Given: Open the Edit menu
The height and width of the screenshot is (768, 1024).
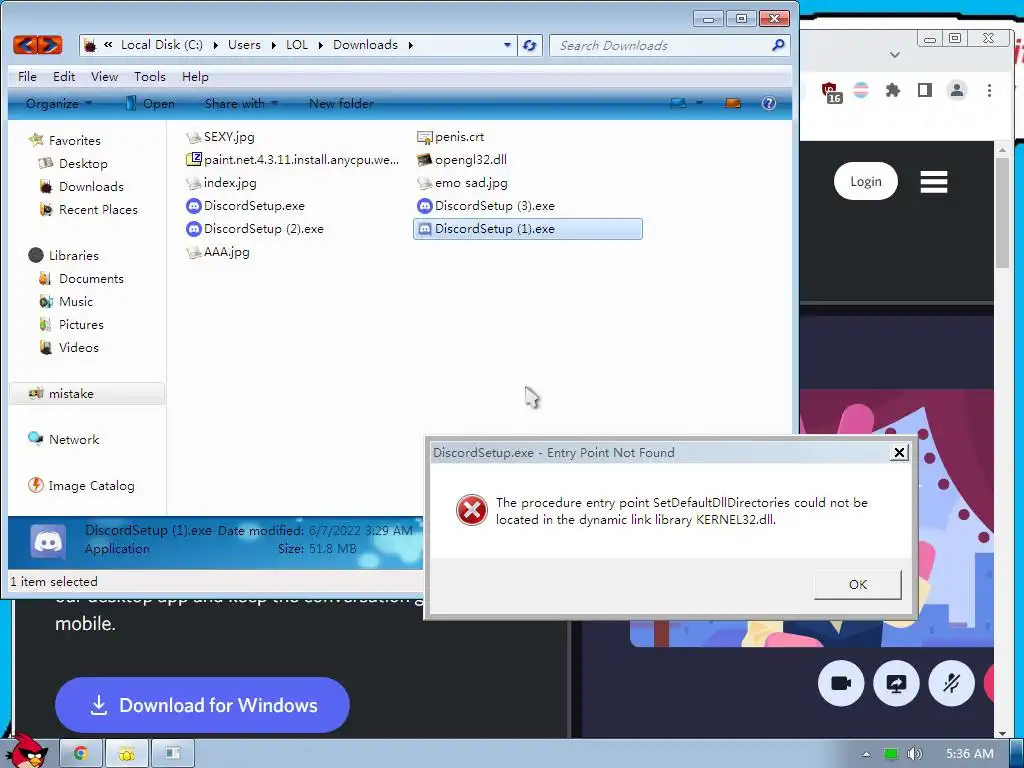Looking at the screenshot, I should [64, 76].
